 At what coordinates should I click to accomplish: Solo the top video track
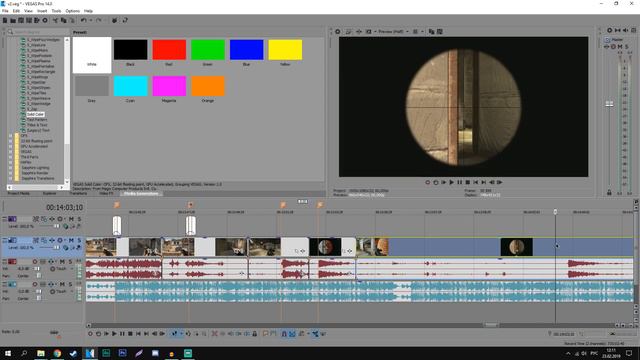coord(79,219)
